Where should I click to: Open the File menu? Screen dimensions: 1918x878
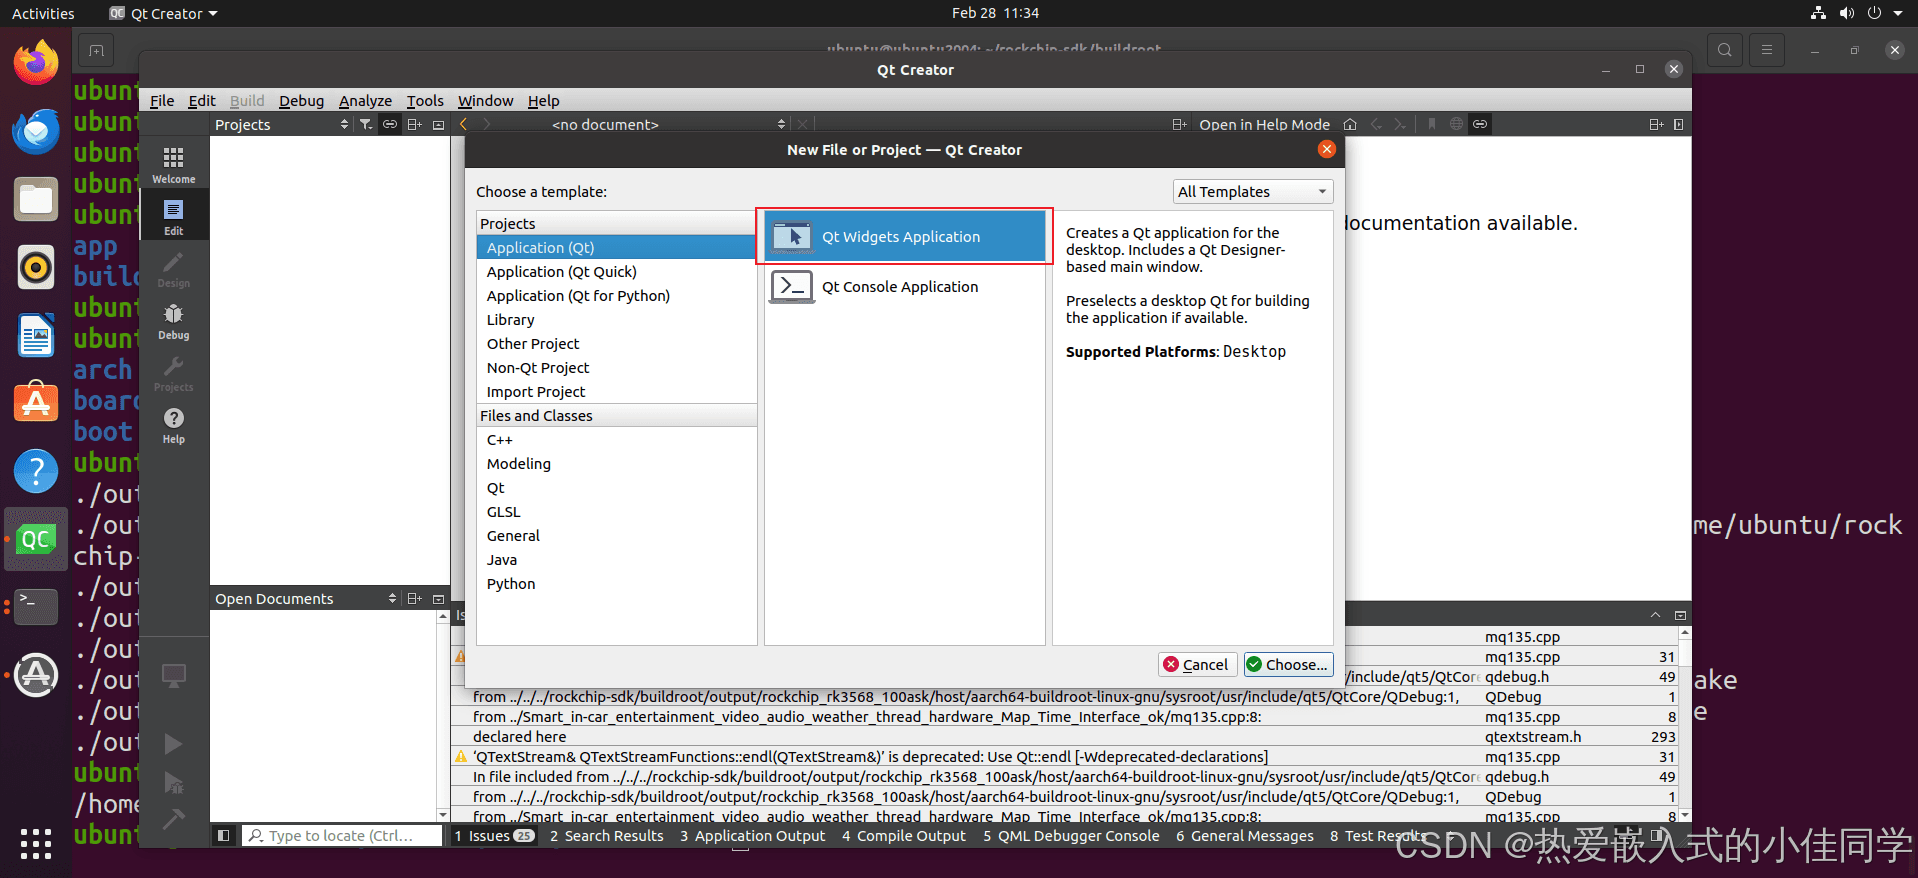coord(162,100)
